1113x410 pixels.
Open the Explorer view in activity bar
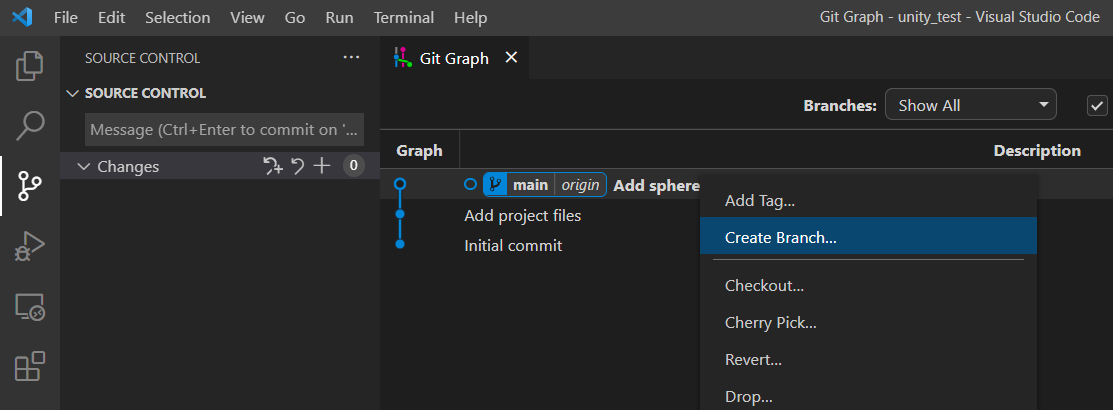(30, 65)
